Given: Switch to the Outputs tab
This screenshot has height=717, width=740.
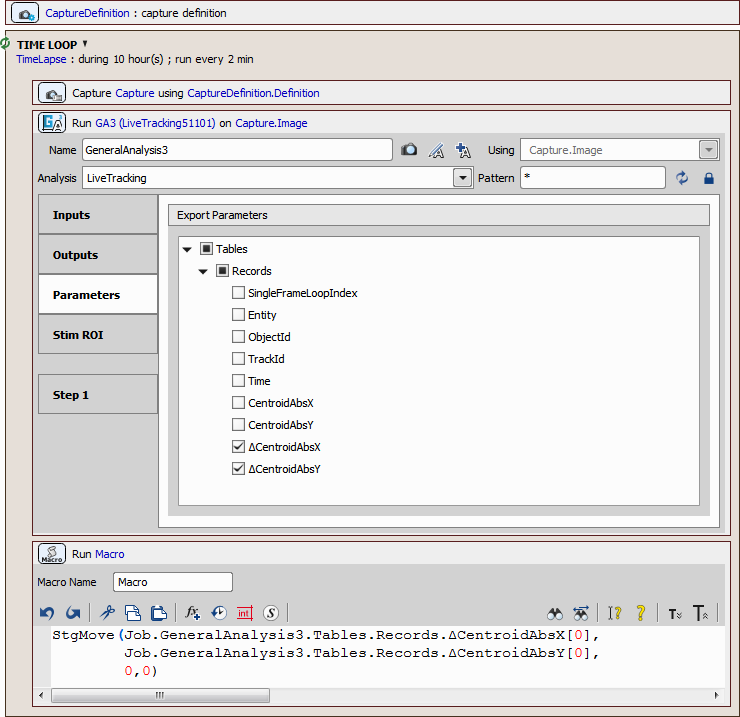Looking at the screenshot, I should tap(98, 255).
